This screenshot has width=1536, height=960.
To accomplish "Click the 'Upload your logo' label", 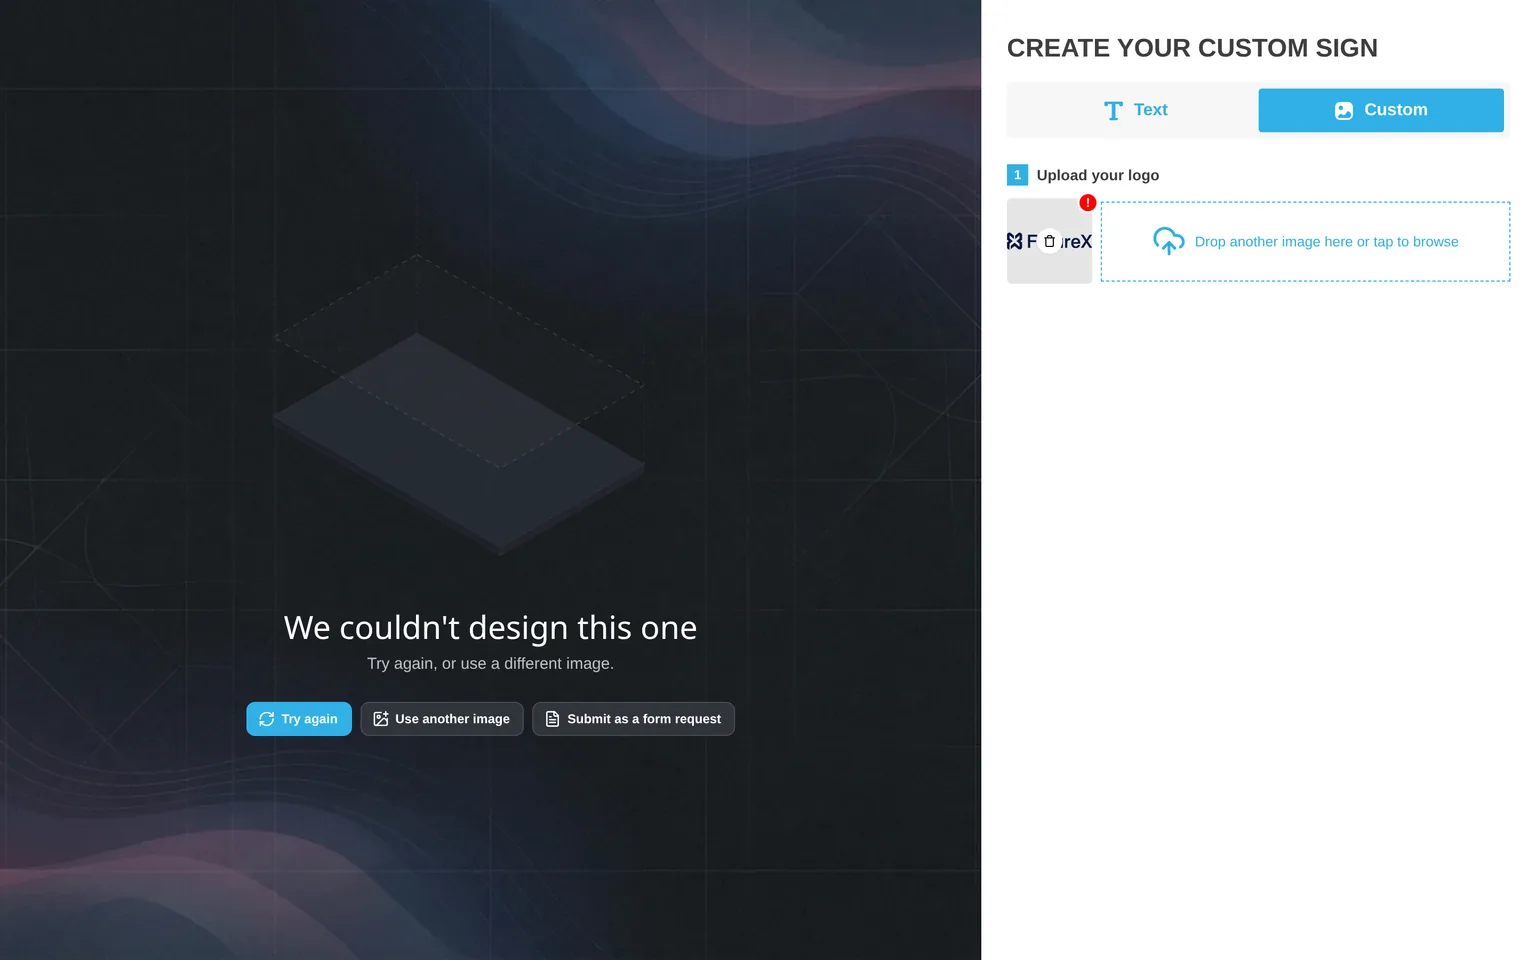I will pos(1098,175).
